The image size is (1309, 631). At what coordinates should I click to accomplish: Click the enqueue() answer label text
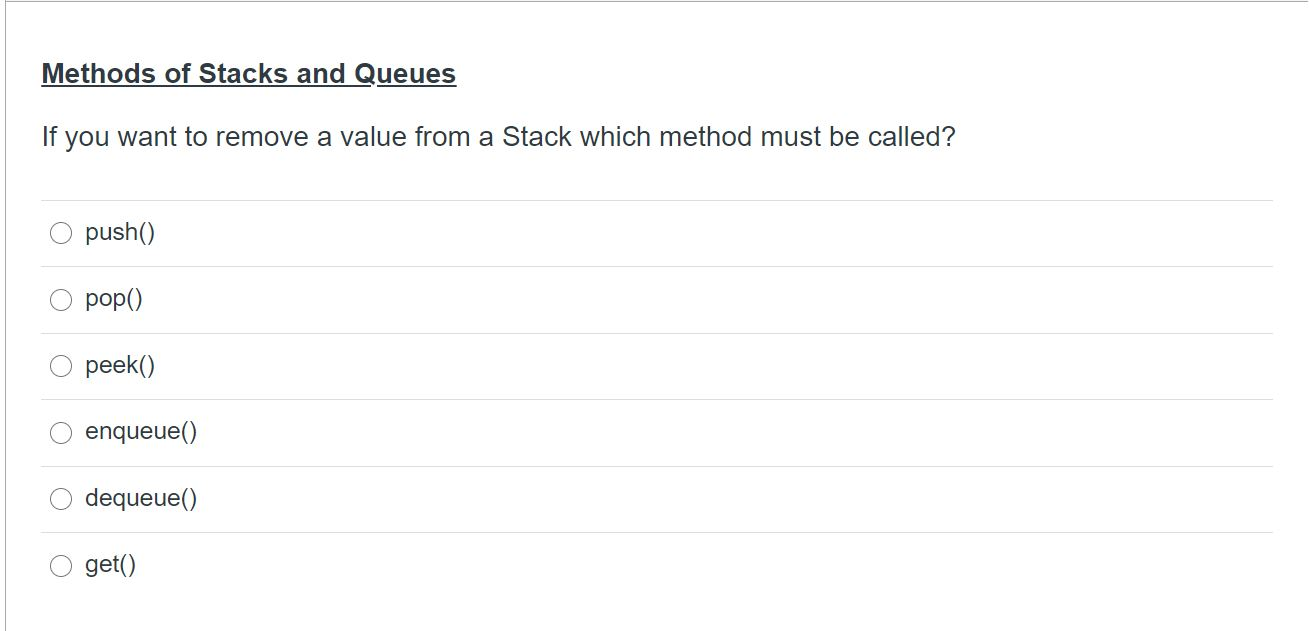point(141,432)
